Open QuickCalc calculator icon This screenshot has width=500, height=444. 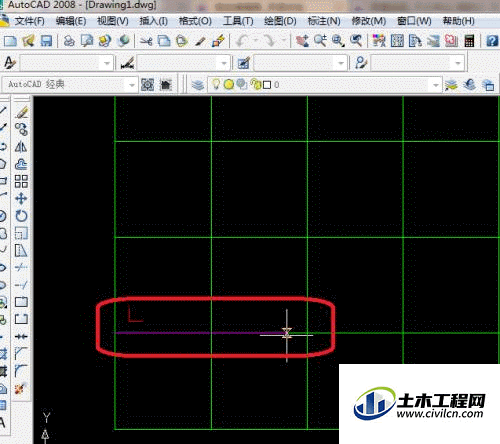pyautogui.click(x=469, y=41)
